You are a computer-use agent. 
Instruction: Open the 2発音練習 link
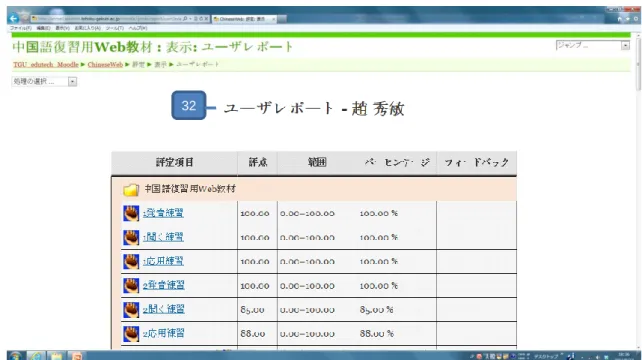(x=163, y=285)
